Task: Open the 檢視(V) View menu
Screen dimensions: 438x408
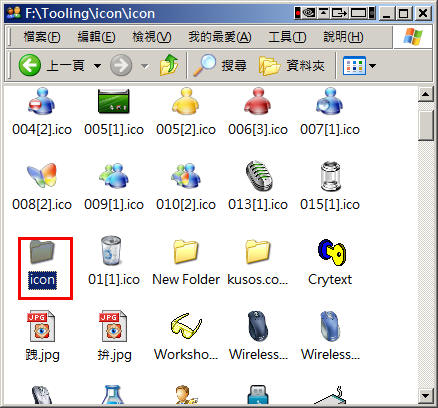Action: (x=152, y=37)
